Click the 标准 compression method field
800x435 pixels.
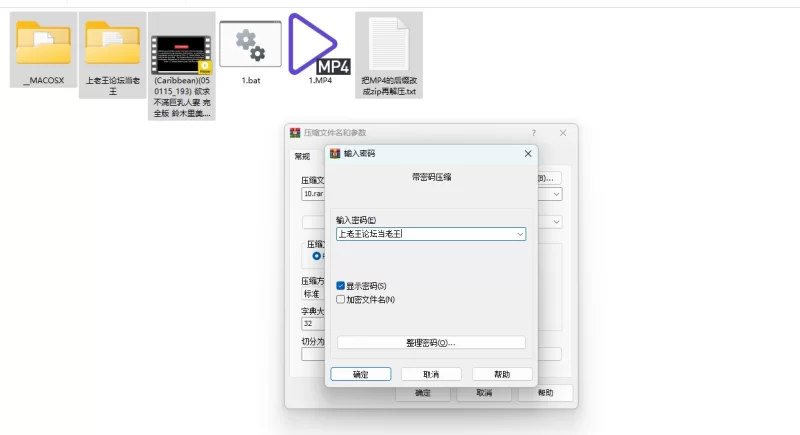tap(313, 294)
